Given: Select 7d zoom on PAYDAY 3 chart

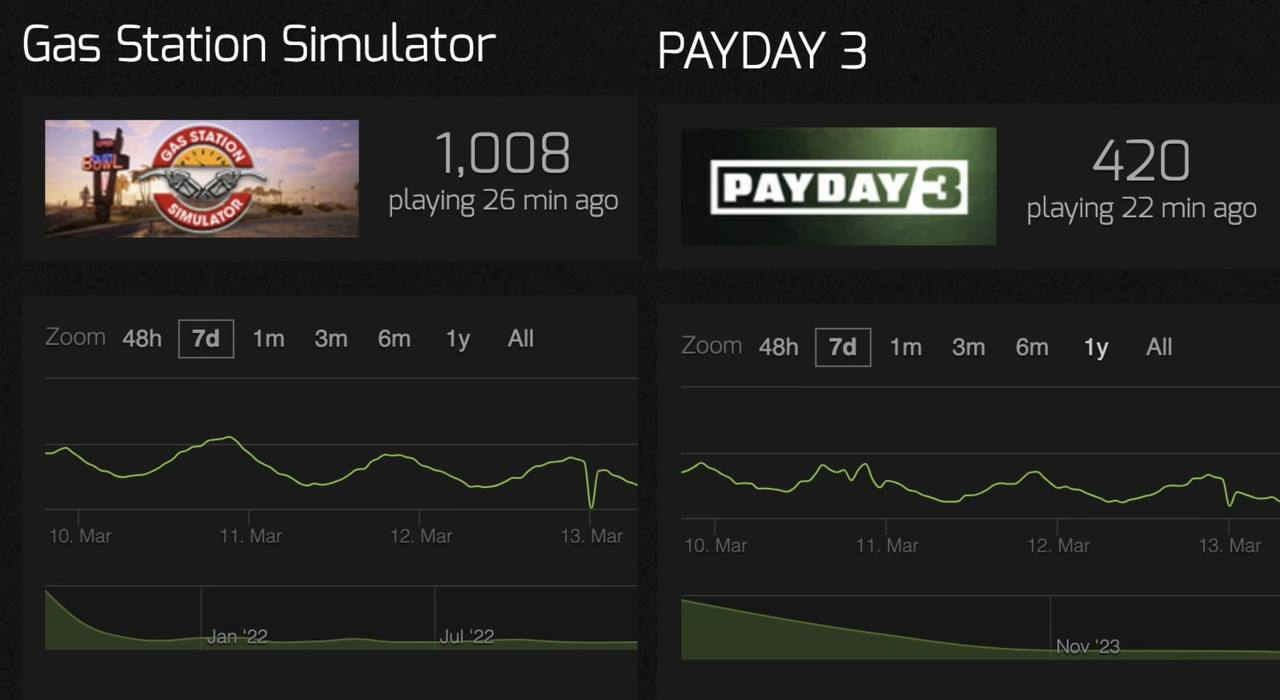Looking at the screenshot, I should 843,347.
